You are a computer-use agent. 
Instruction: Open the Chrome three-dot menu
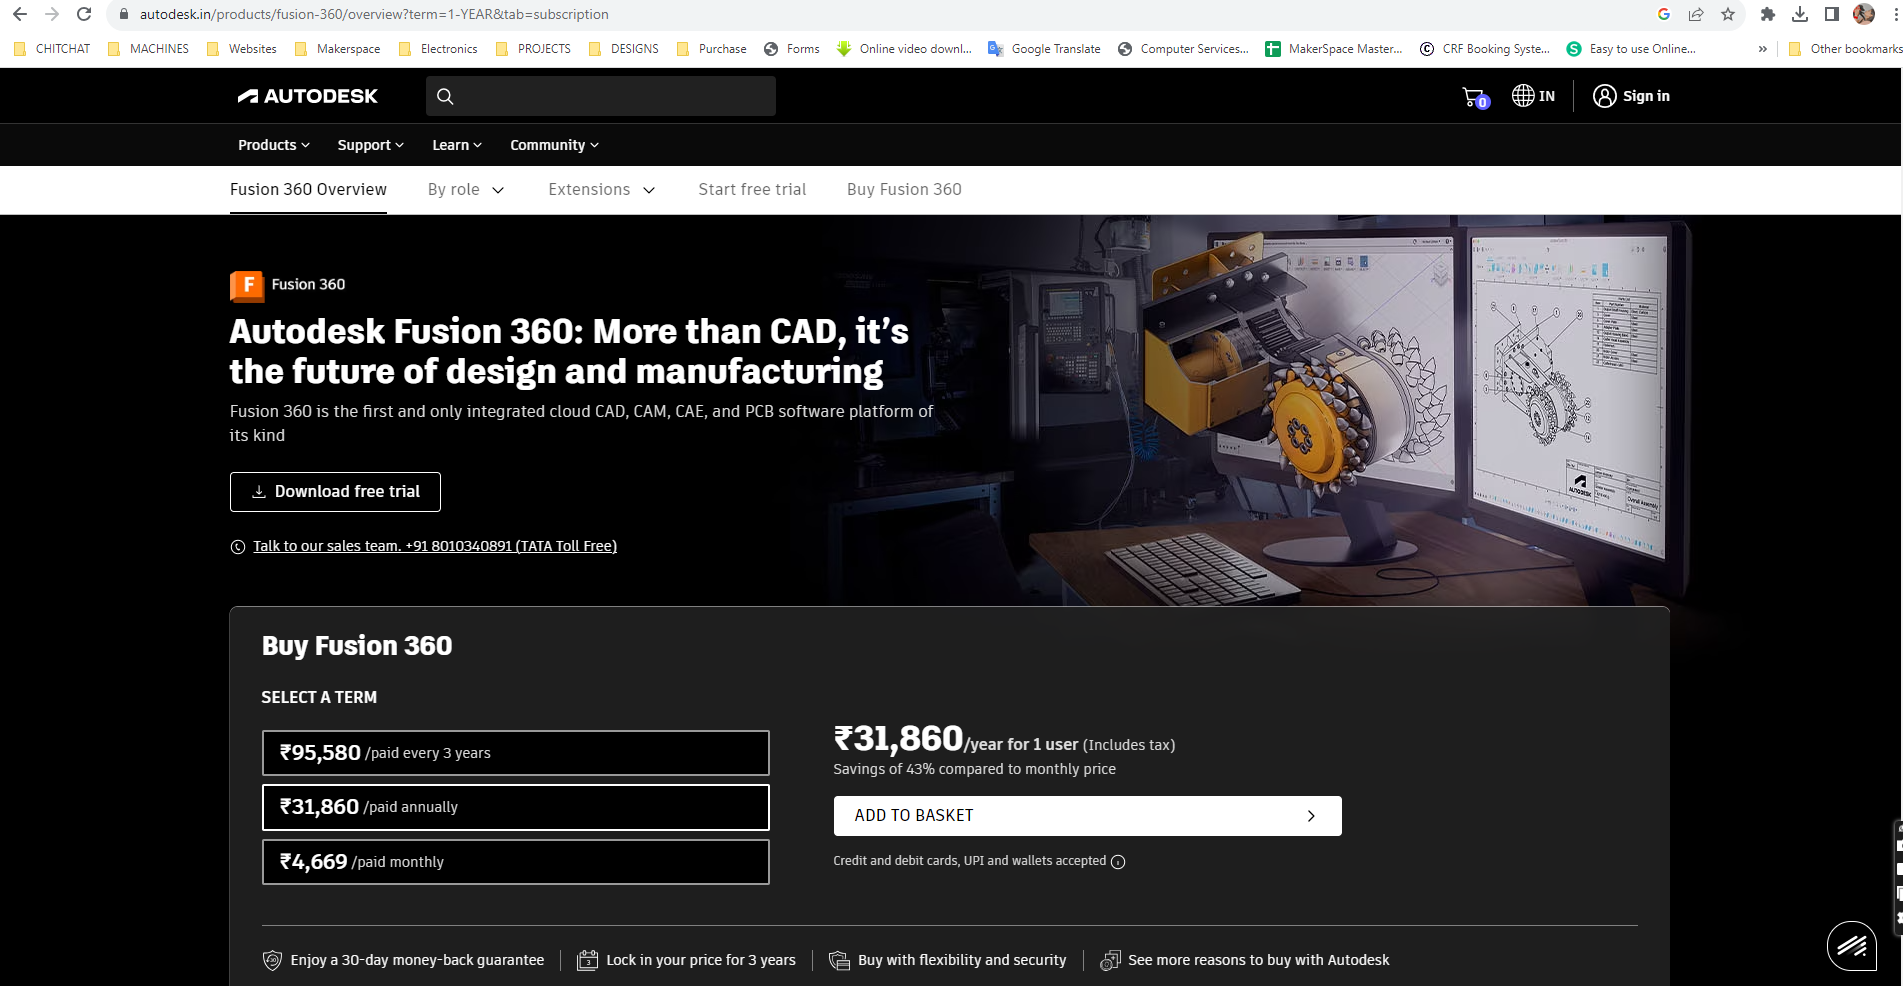[1895, 14]
